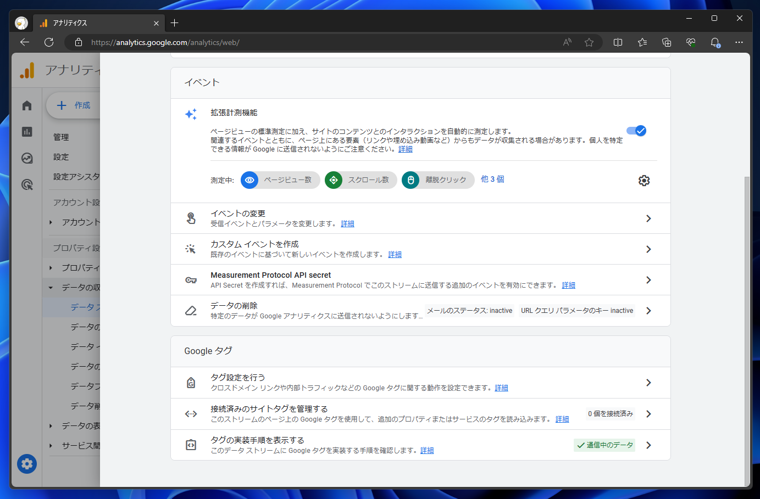Viewport: 760px width, 499px height.
Task: Open the favorites list icon
Action: [642, 42]
